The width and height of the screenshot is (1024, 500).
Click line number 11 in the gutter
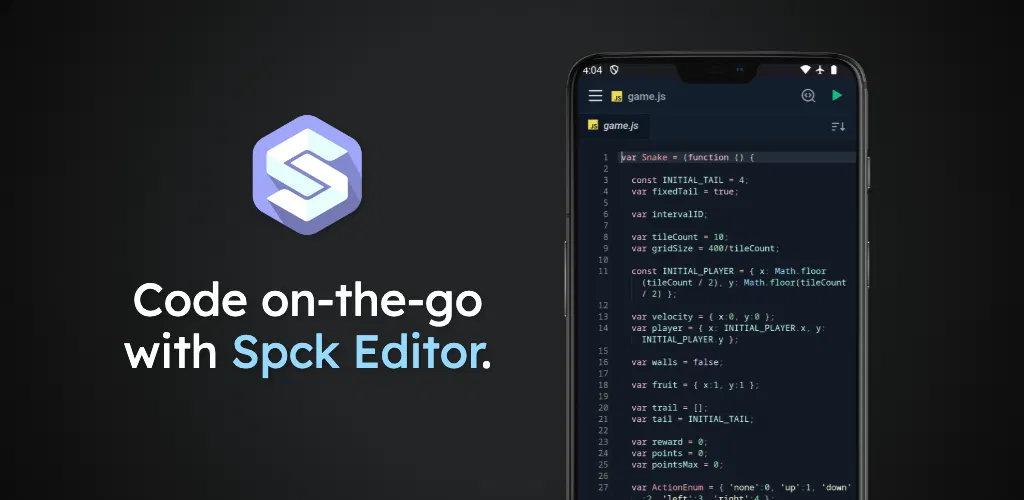point(603,271)
